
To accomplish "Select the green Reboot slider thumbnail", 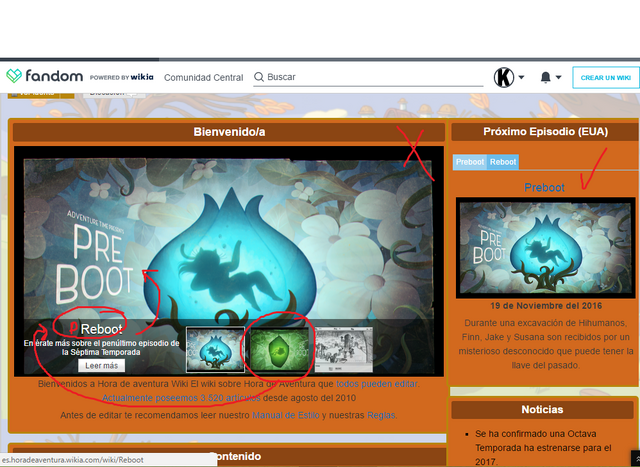I will tap(280, 349).
